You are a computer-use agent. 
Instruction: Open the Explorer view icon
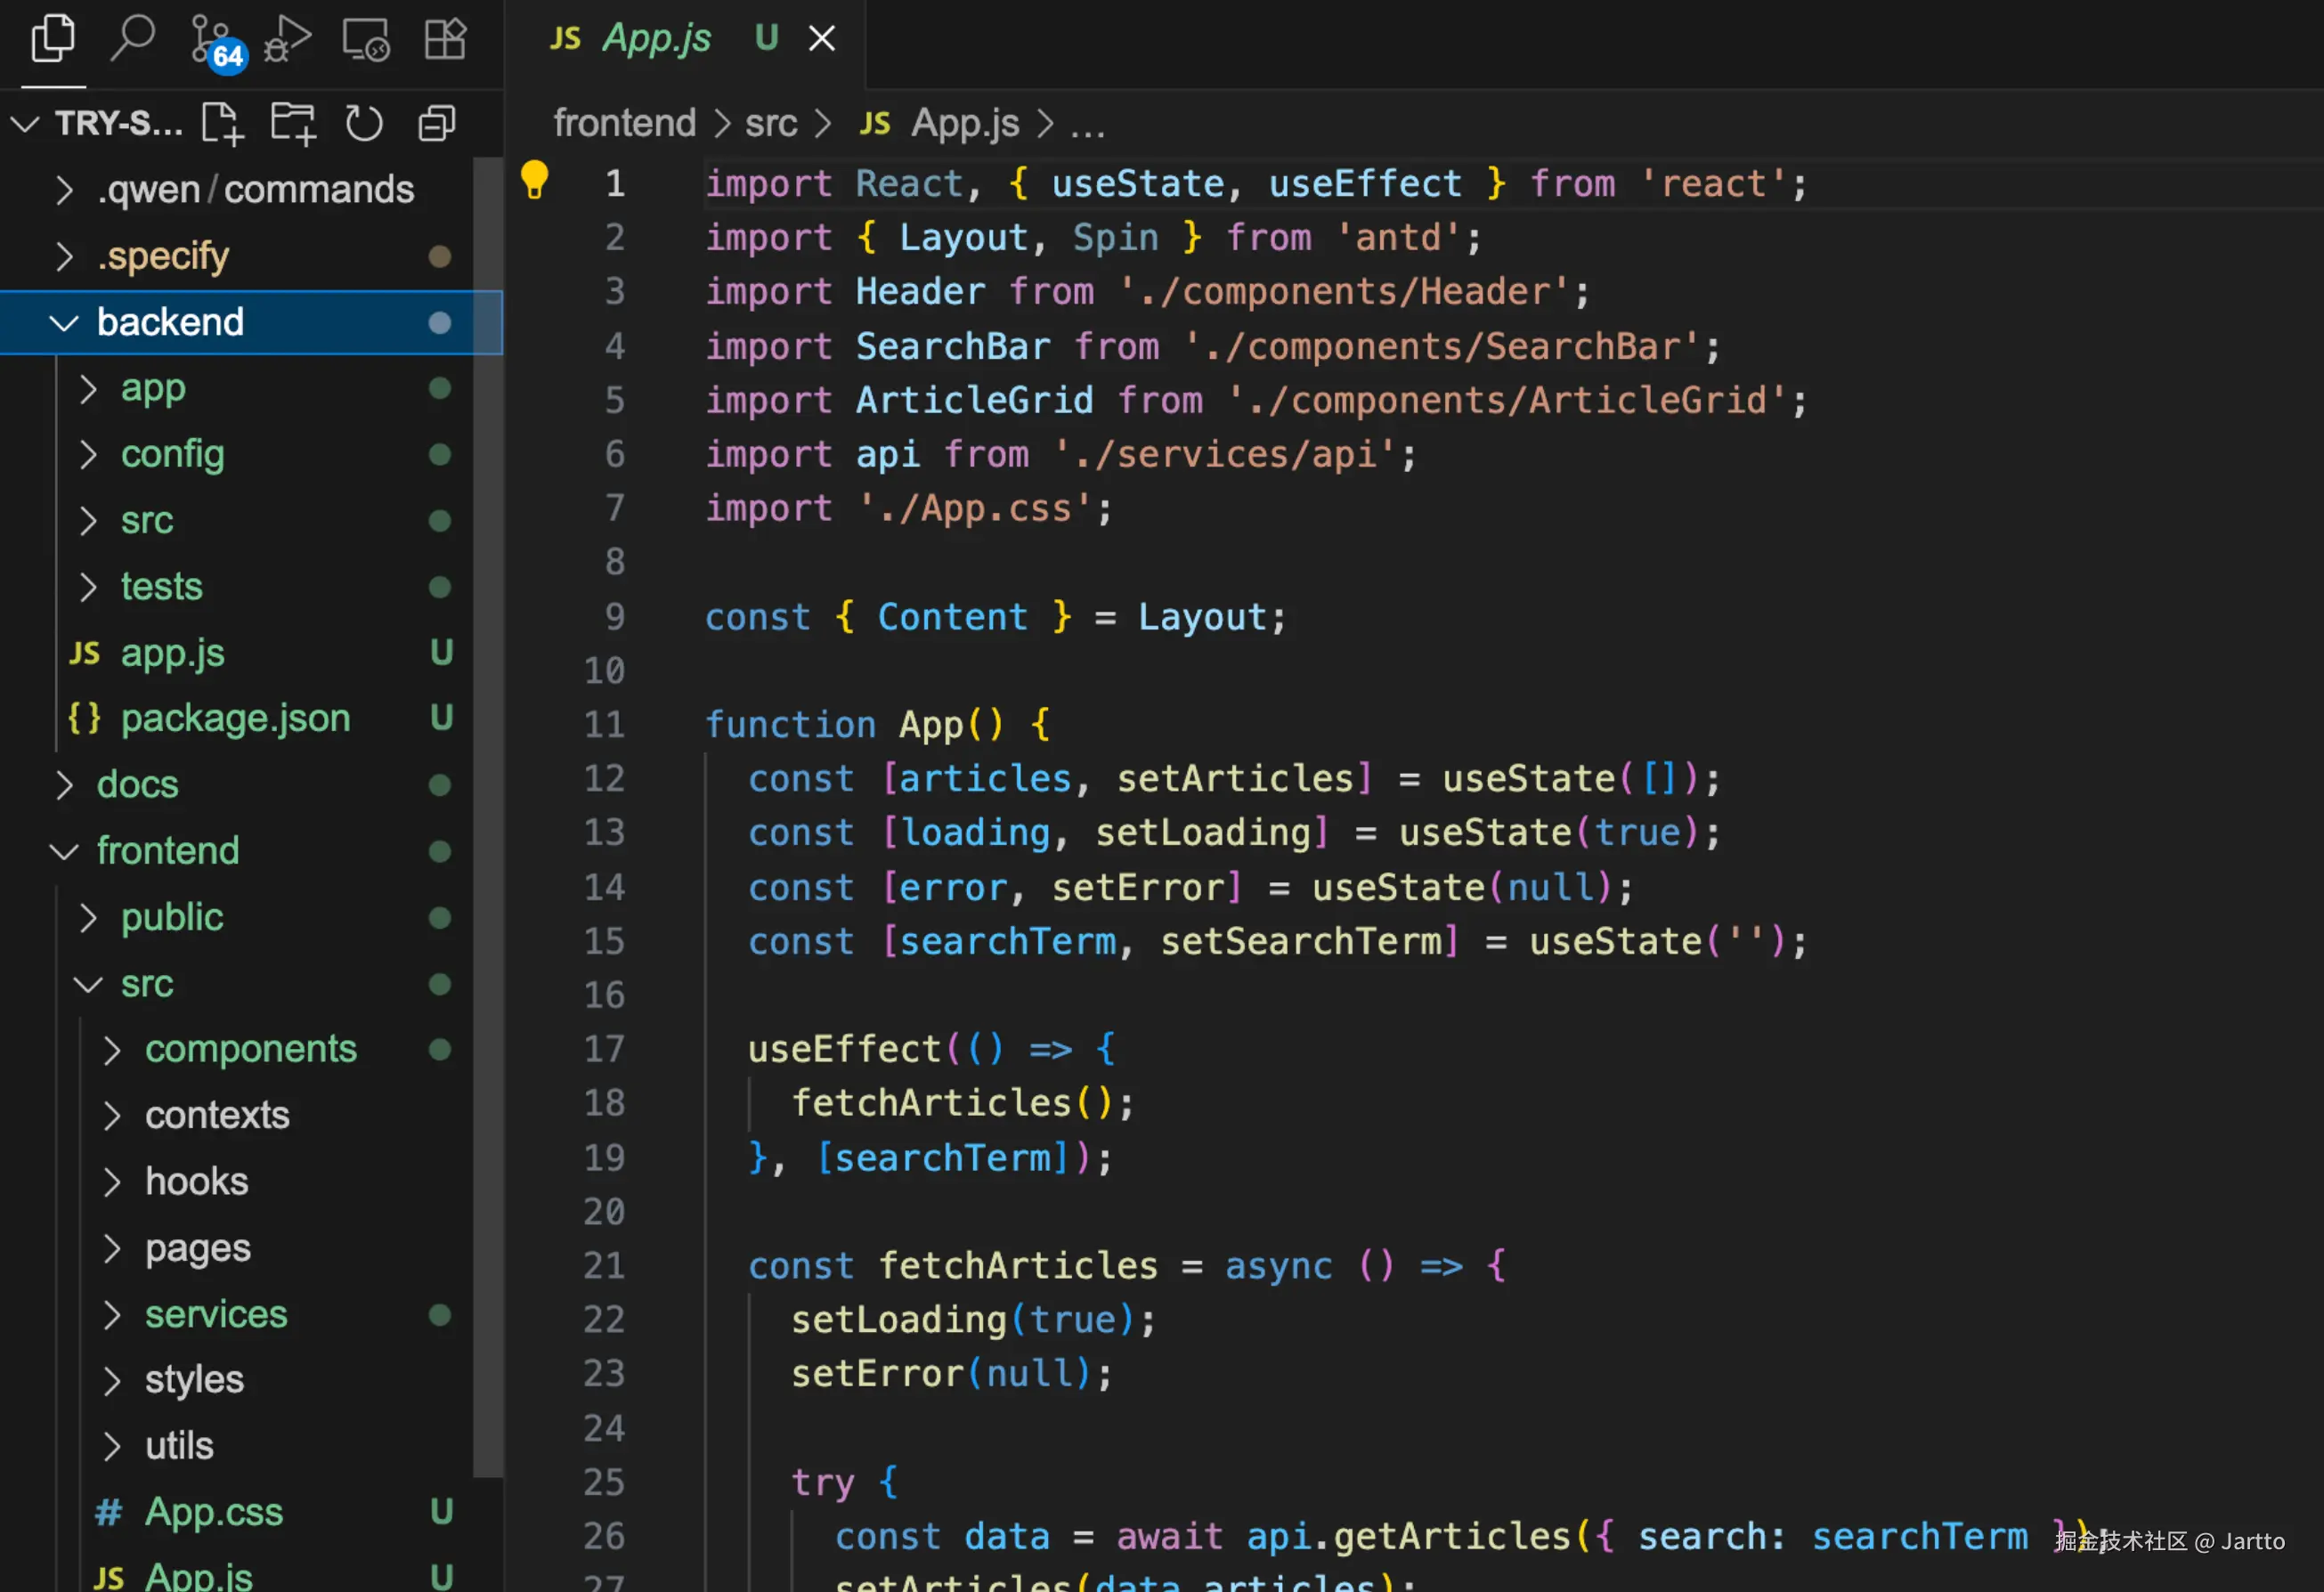(53, 40)
